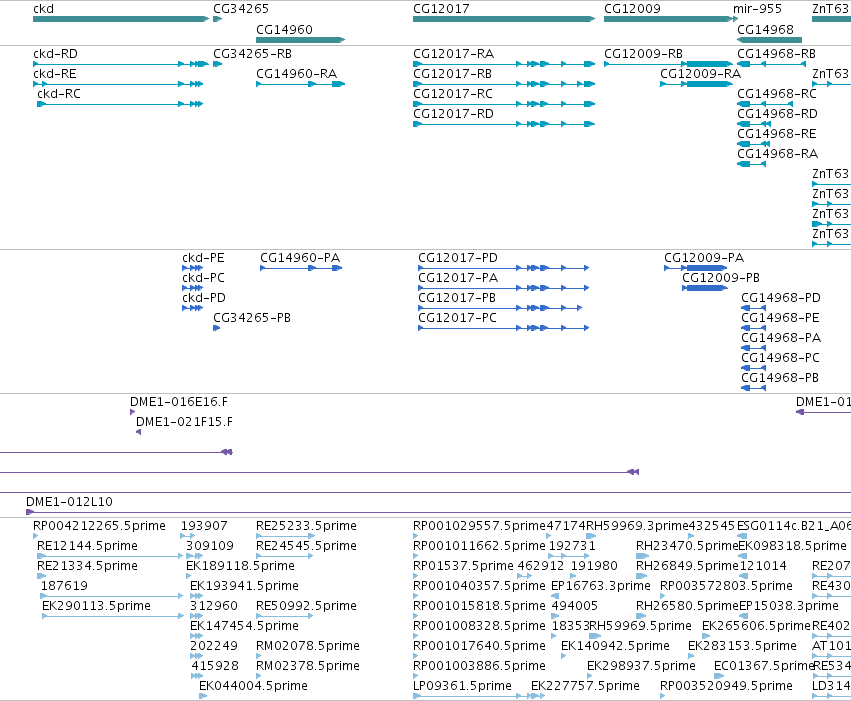Select the CG12017 gene label
The image size is (851, 701).
tap(441, 9)
